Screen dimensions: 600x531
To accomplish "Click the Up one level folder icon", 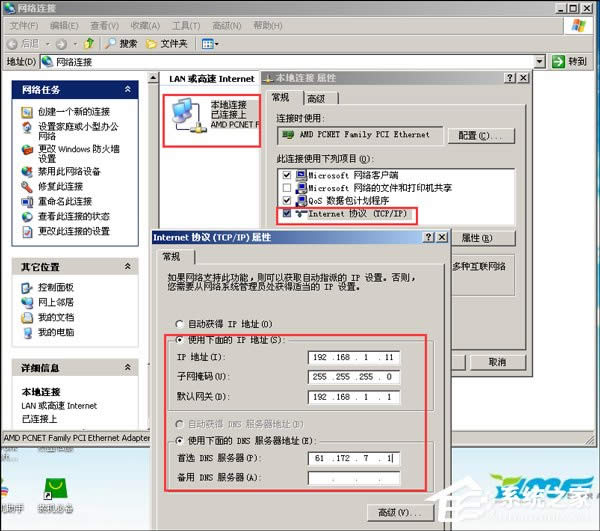I will coord(89,43).
